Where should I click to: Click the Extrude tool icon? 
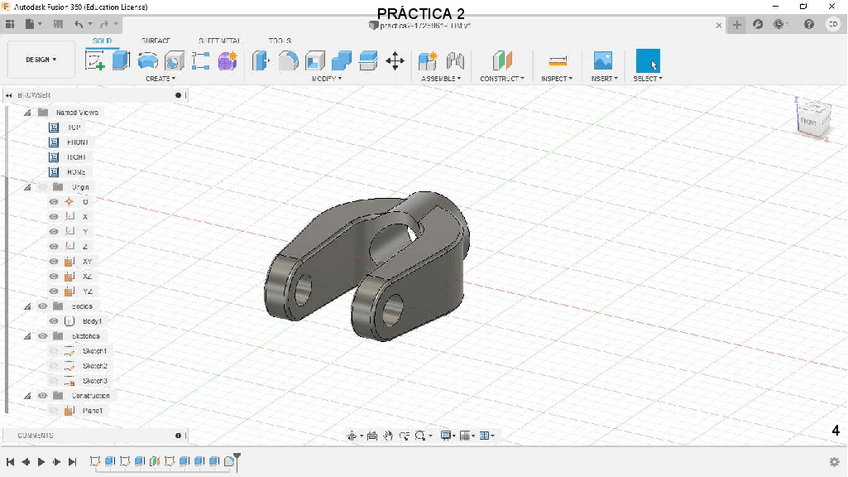tap(121, 61)
